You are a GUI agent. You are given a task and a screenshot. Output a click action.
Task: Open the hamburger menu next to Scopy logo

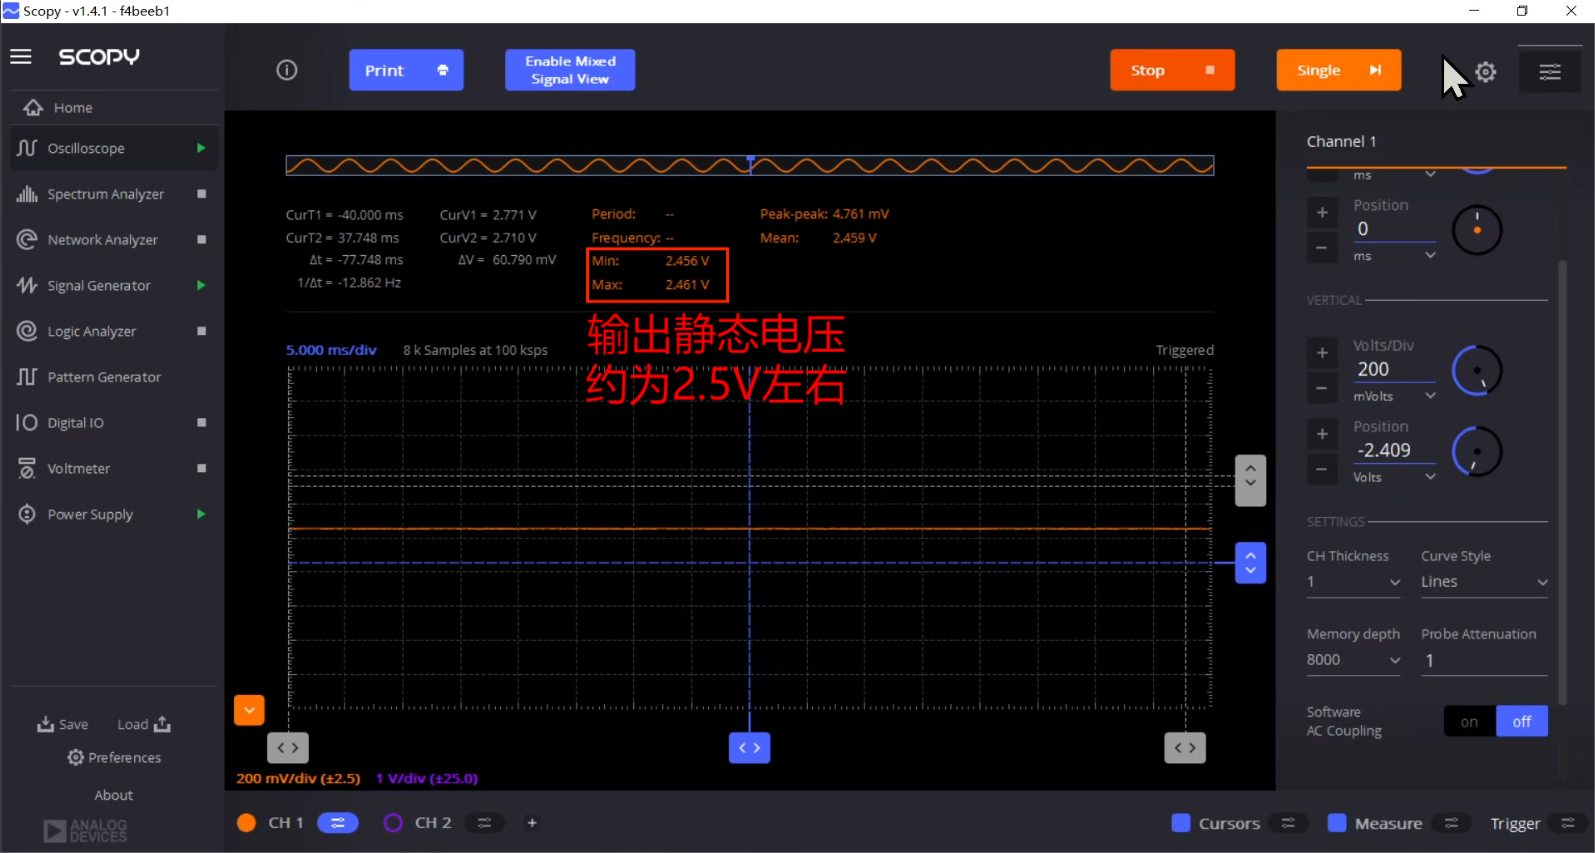pyautogui.click(x=21, y=57)
